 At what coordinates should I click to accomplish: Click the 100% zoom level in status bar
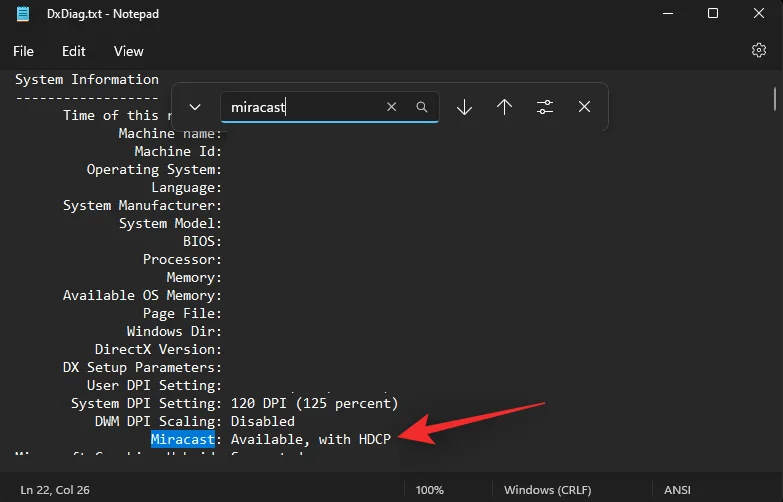(x=429, y=490)
